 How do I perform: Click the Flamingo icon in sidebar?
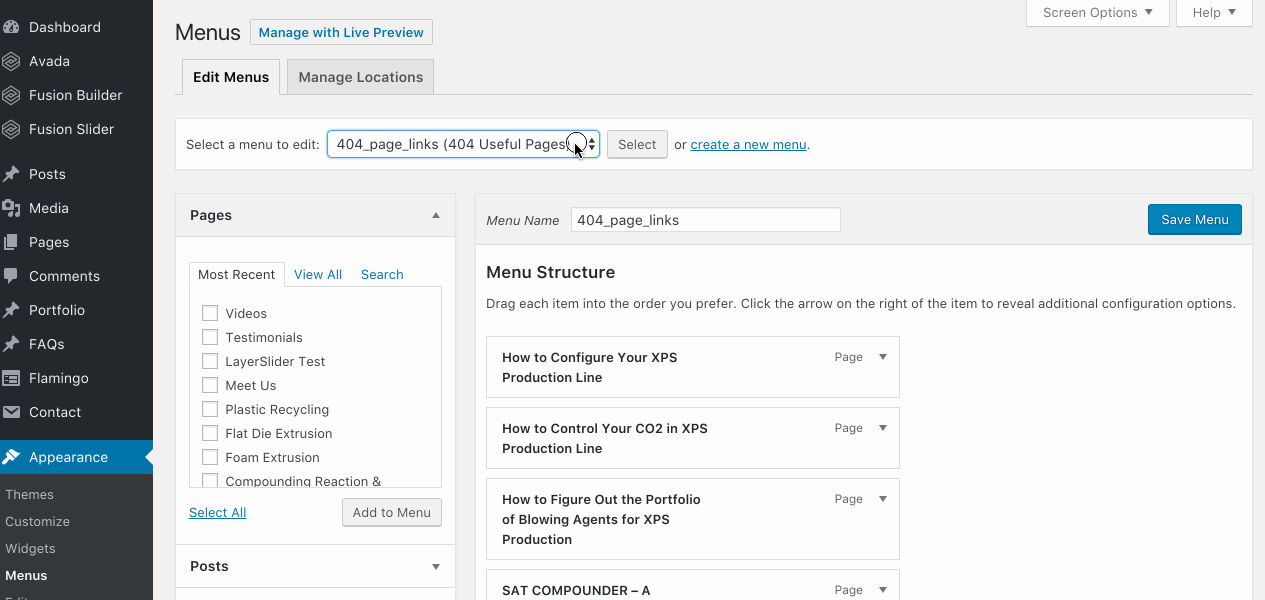(11, 378)
